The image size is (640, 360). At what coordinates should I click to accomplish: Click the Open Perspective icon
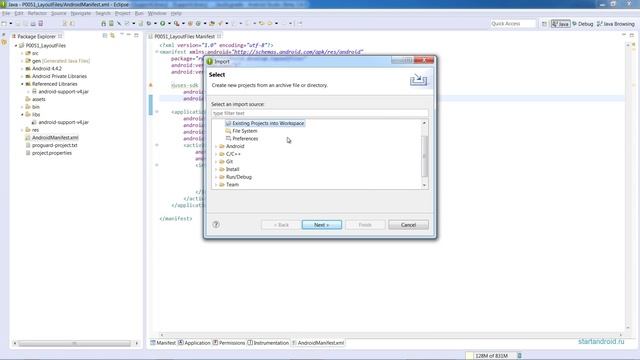pyautogui.click(x=544, y=24)
